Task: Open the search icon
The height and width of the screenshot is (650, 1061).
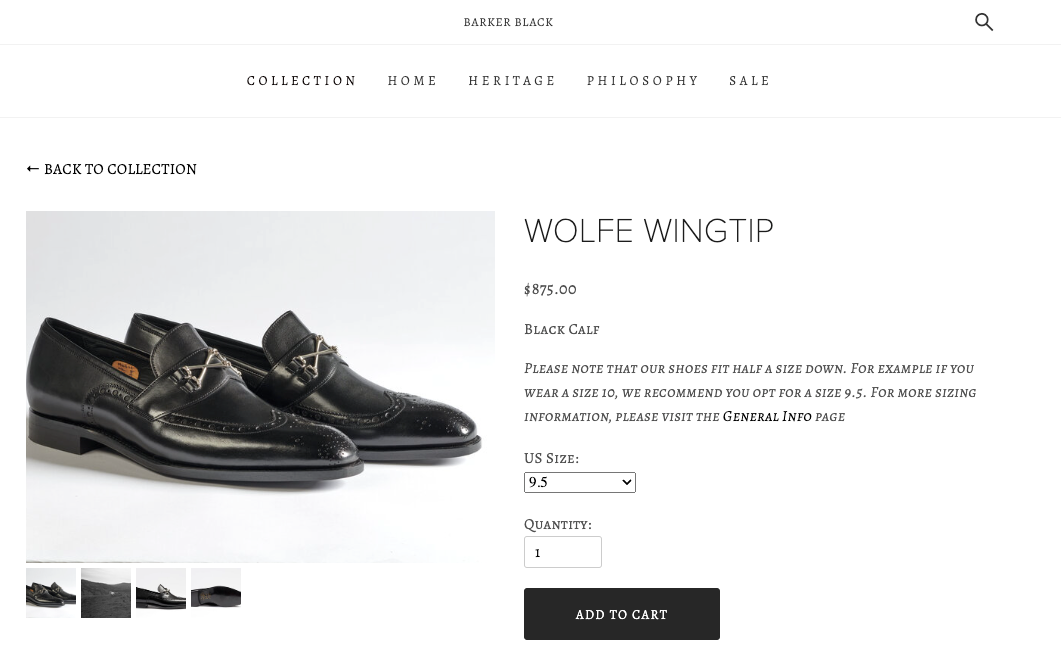Action: pyautogui.click(x=984, y=21)
